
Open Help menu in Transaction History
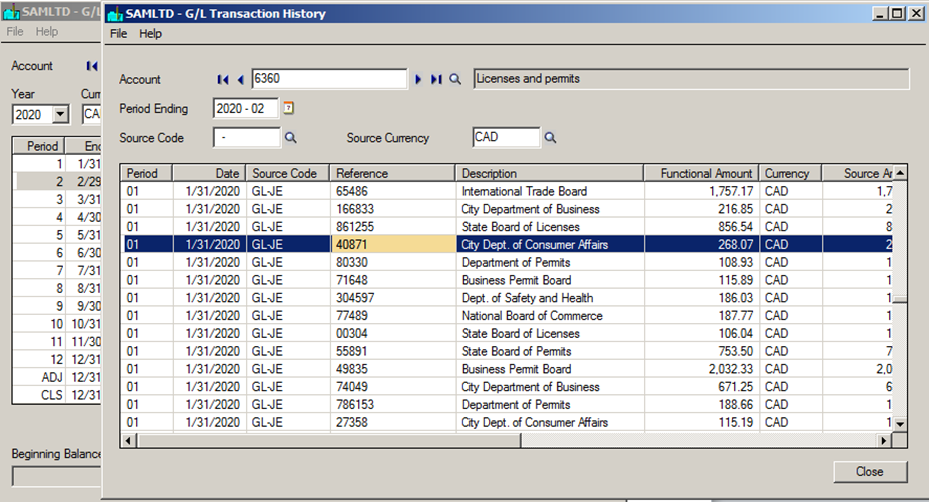[x=150, y=34]
